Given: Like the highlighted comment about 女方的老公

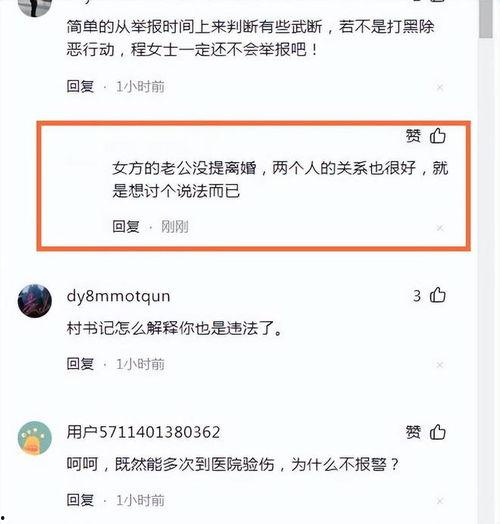Looking at the screenshot, I should pos(438,136).
